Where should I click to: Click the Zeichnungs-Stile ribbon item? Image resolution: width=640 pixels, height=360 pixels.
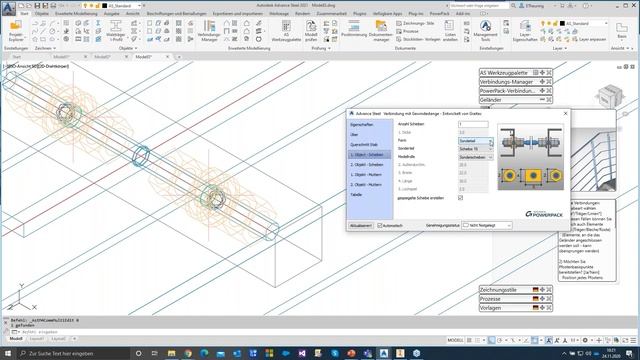click(416, 23)
